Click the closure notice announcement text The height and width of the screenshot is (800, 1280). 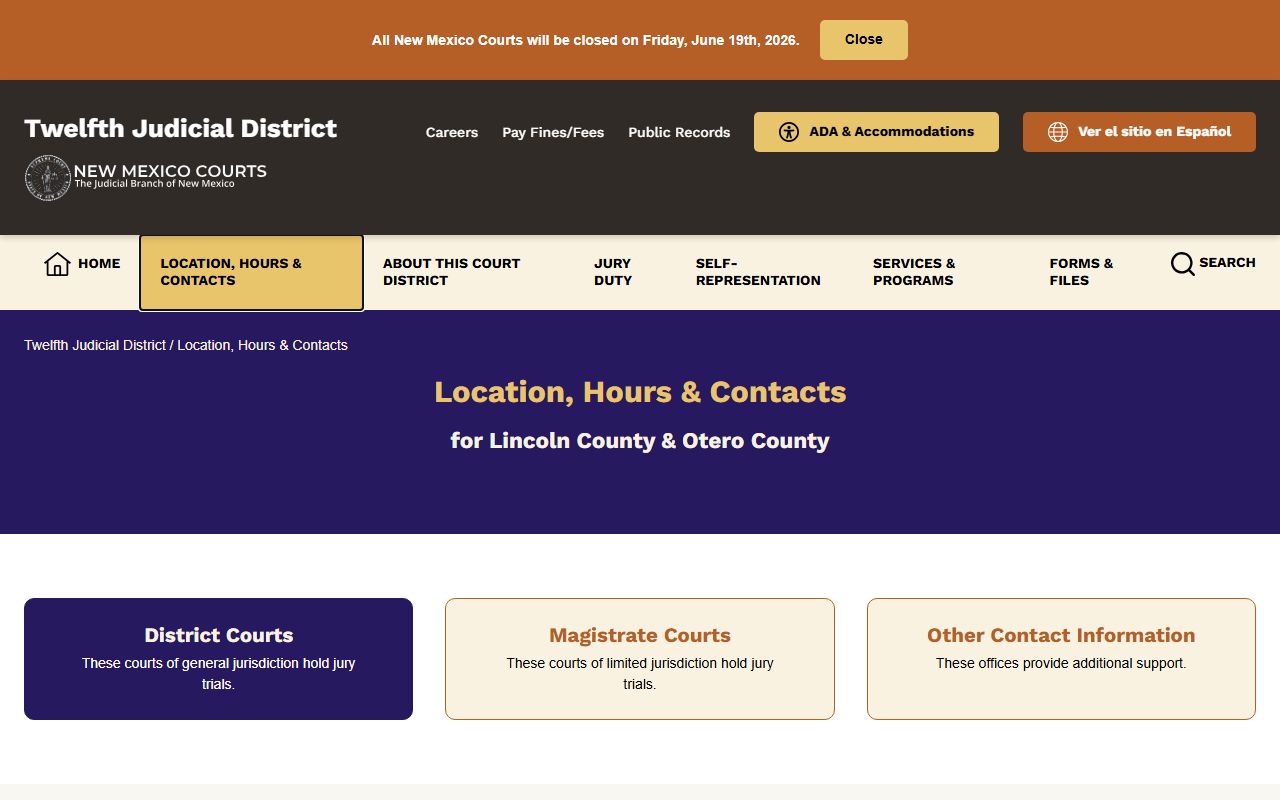pos(586,40)
